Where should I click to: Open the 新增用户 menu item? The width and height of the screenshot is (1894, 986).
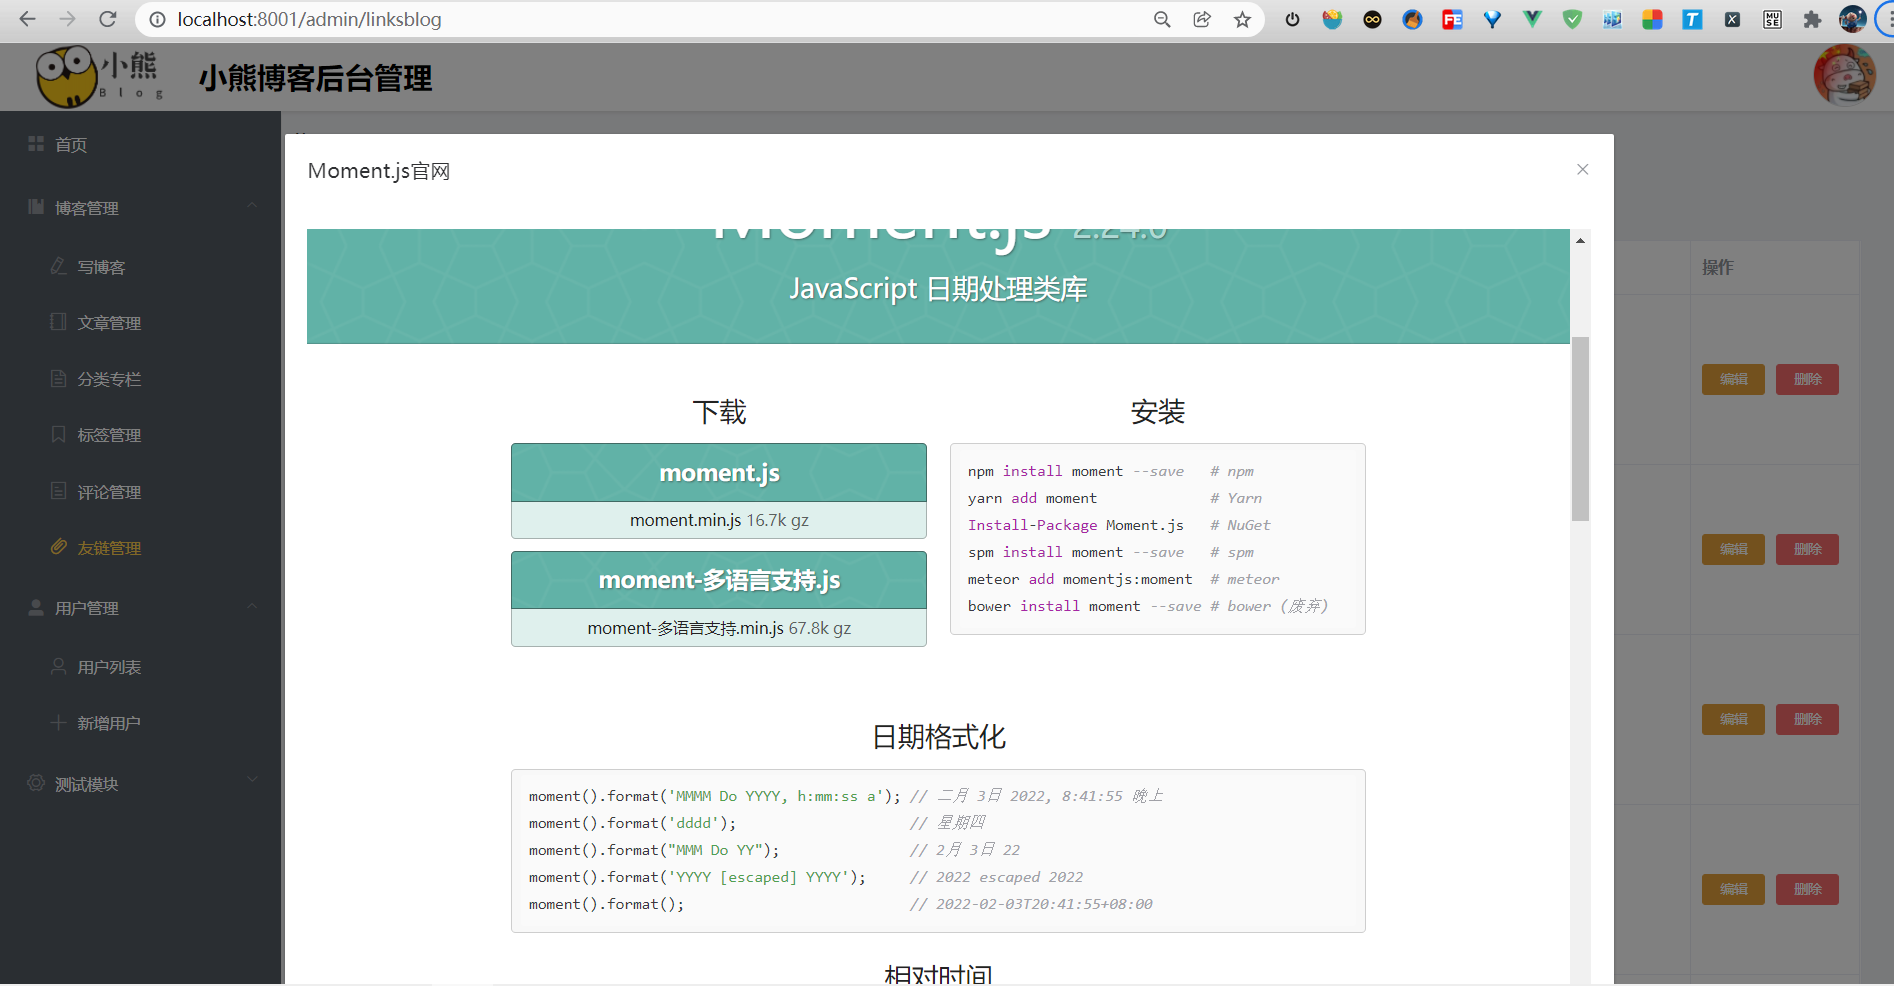140,723
